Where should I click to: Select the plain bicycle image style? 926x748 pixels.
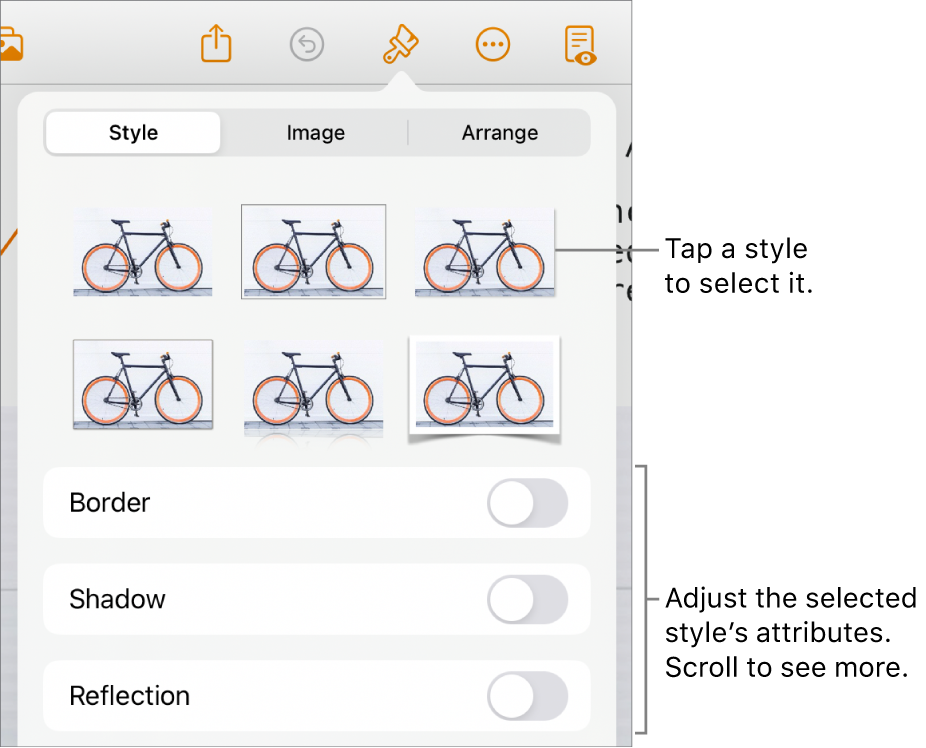pyautogui.click(x=142, y=252)
